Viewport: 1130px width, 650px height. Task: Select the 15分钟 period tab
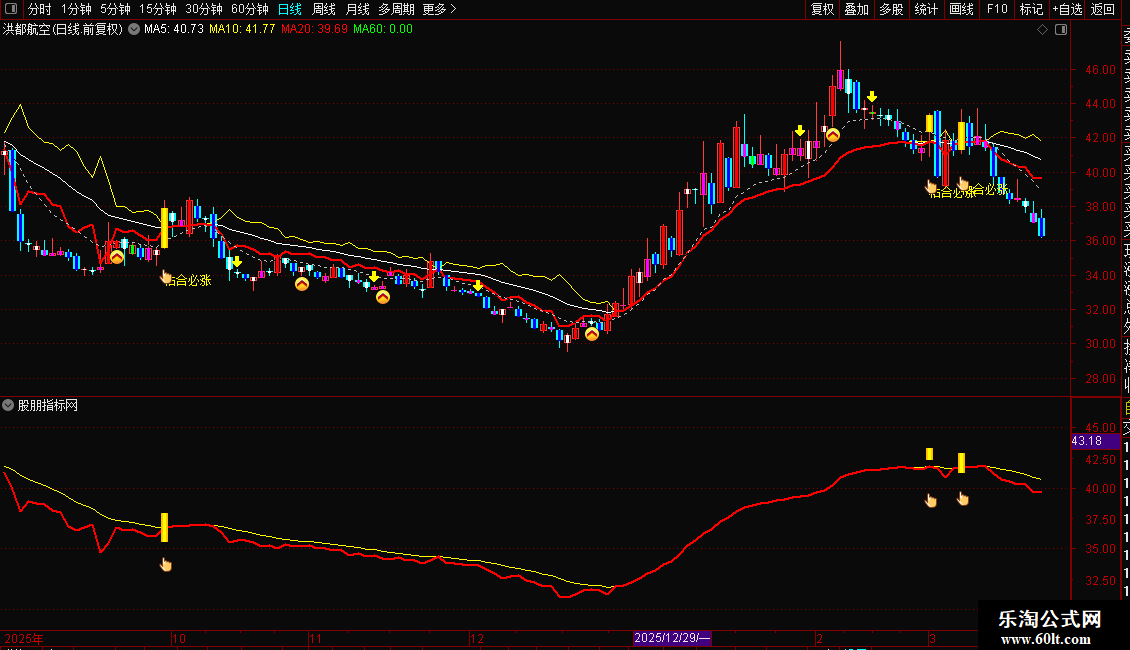click(158, 9)
